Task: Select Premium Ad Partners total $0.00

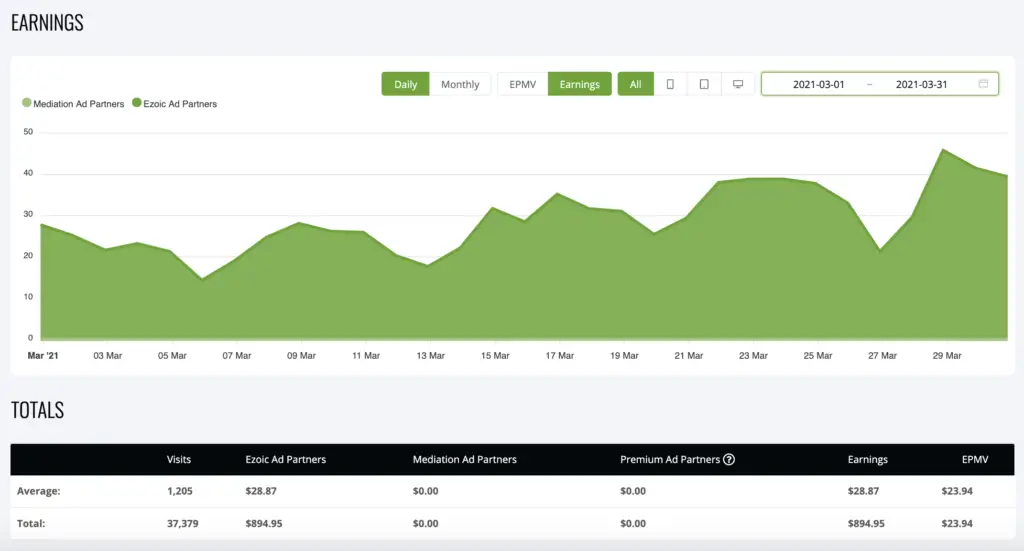Action: point(633,524)
